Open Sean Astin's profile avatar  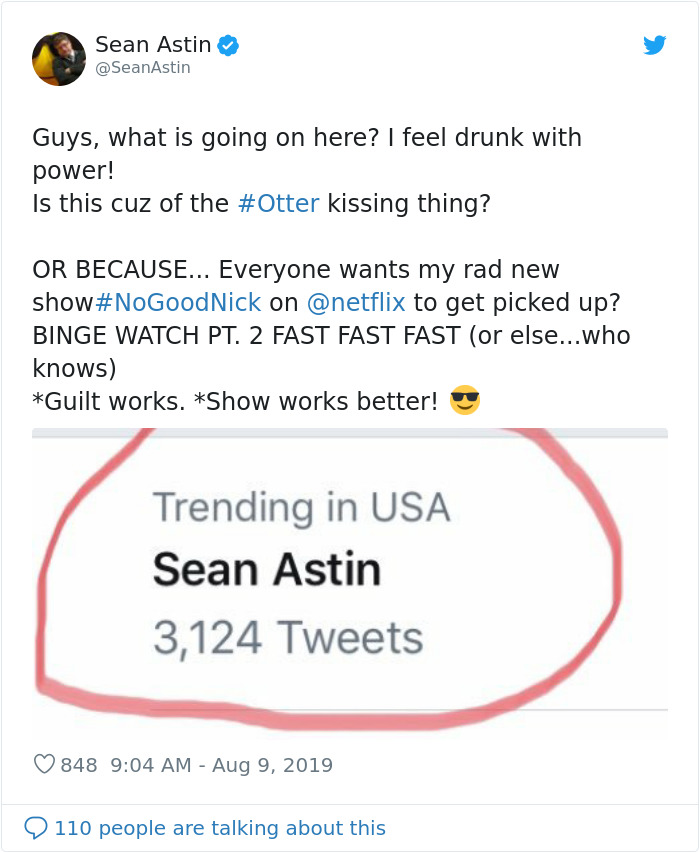[x=58, y=58]
